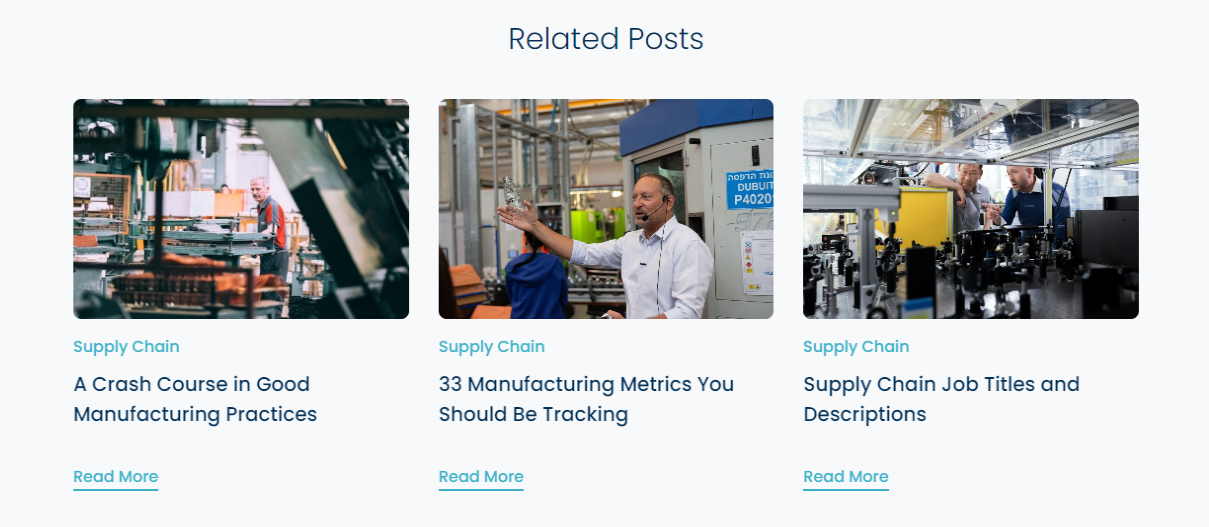
Task: Open "Supply Chain Job Titles and Descriptions" article
Action: tap(941, 399)
